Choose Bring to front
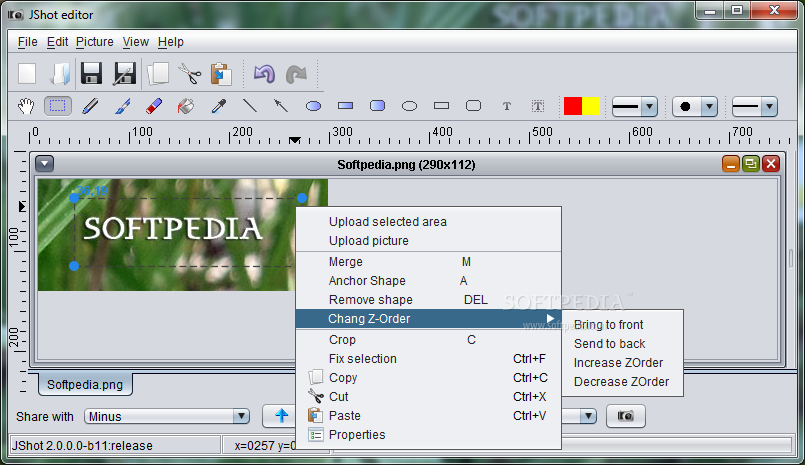Image resolution: width=805 pixels, height=465 pixels. [x=623, y=325]
